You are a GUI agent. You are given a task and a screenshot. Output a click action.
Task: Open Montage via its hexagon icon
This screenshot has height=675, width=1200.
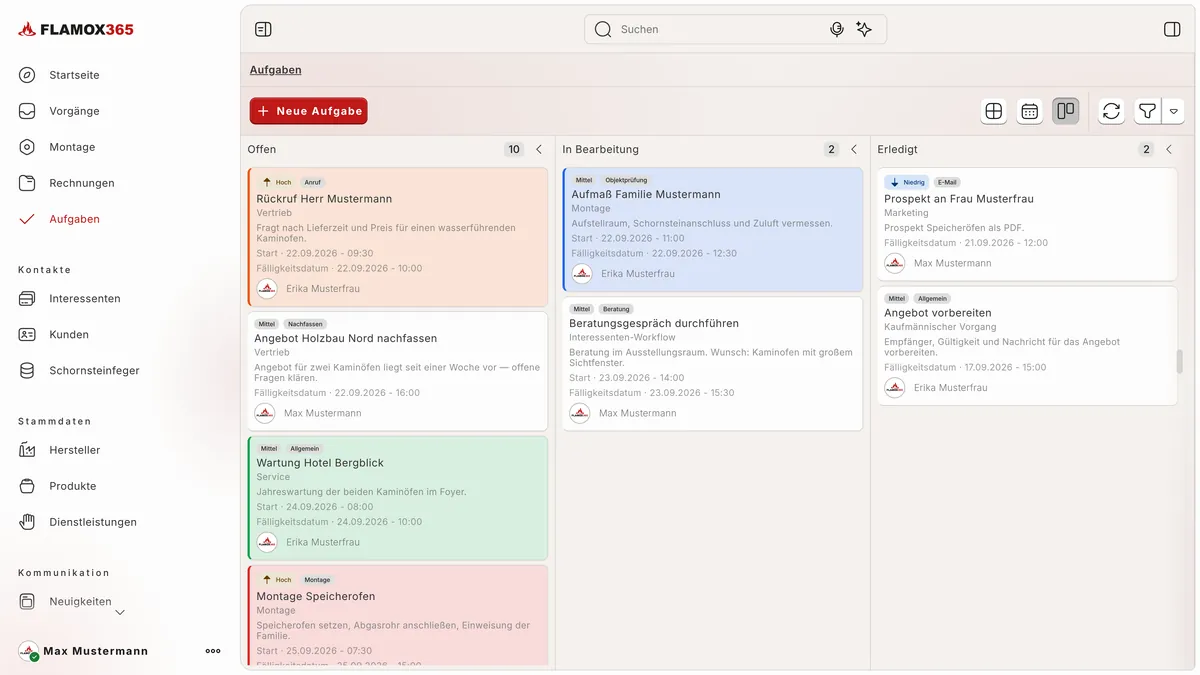tap(27, 147)
